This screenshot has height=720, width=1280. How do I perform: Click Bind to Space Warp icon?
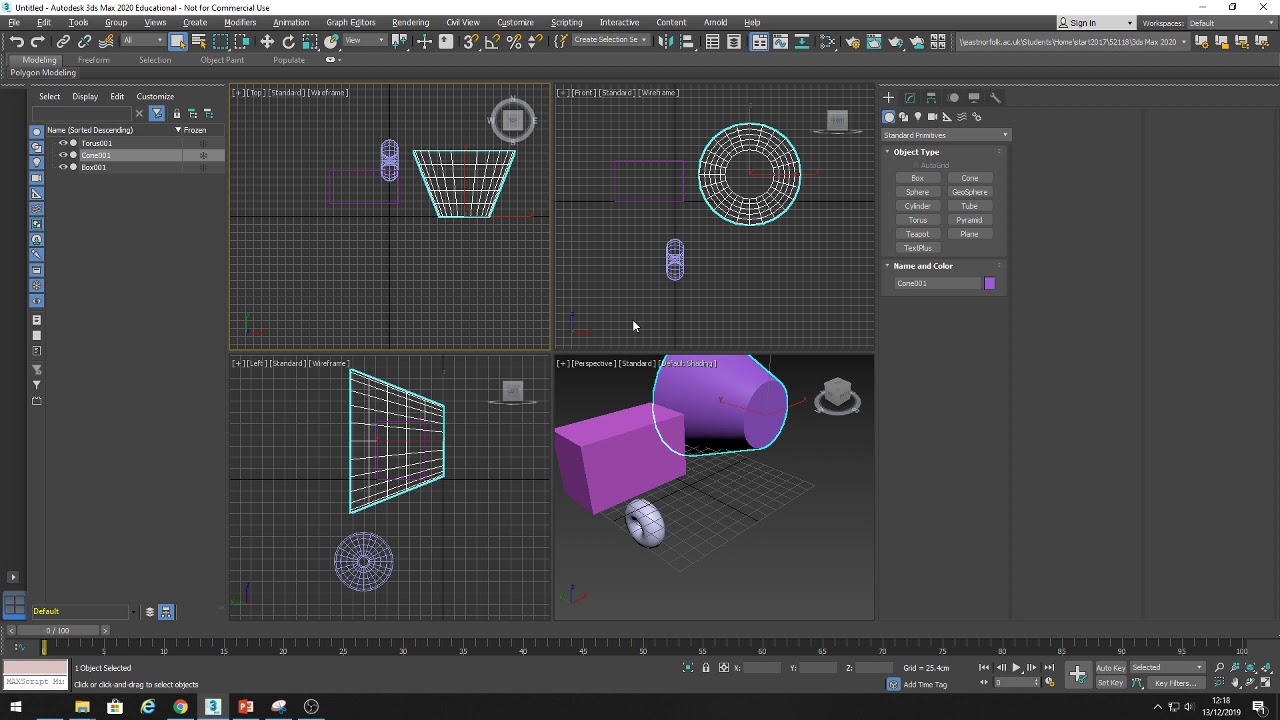[x=106, y=41]
